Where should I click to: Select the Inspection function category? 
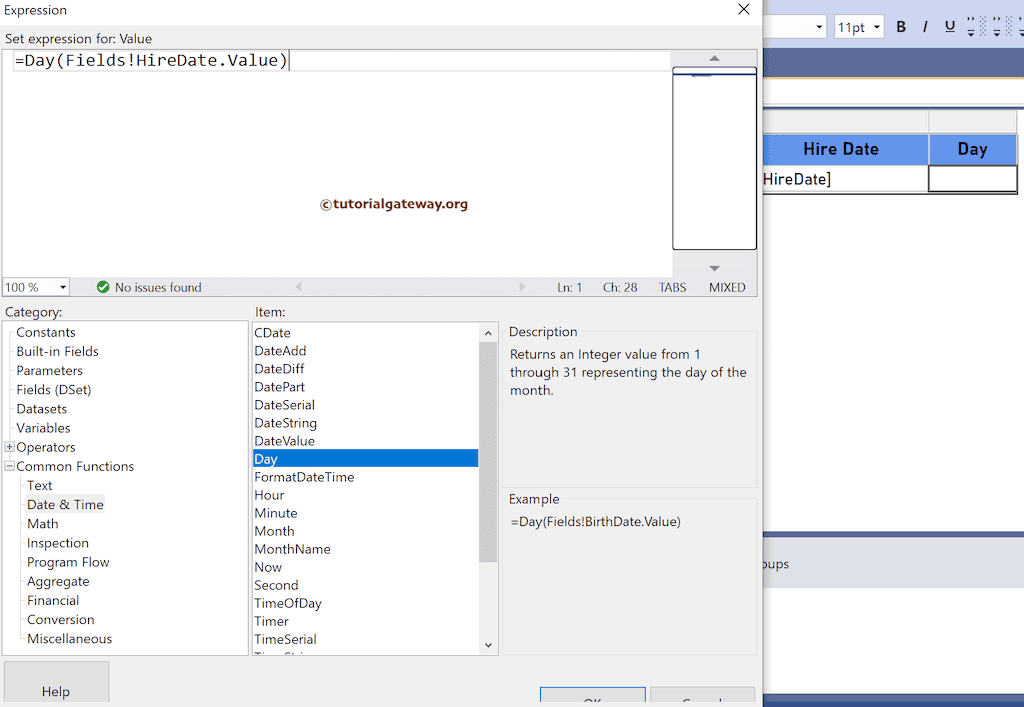tap(57, 543)
